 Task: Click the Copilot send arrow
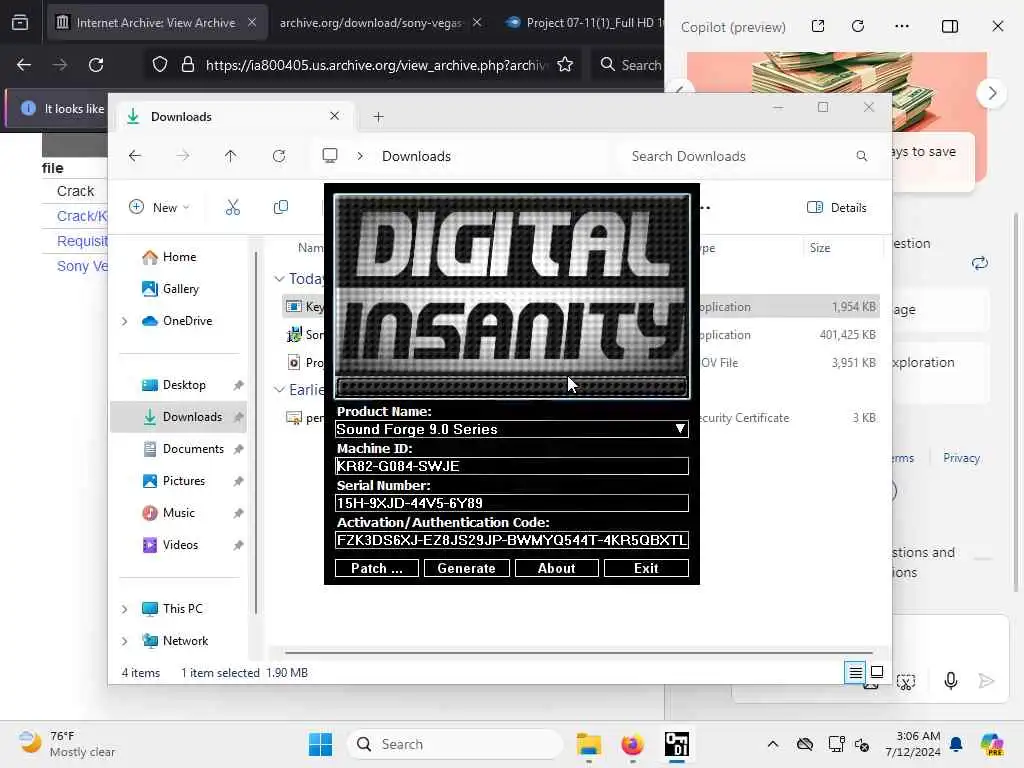tap(986, 681)
